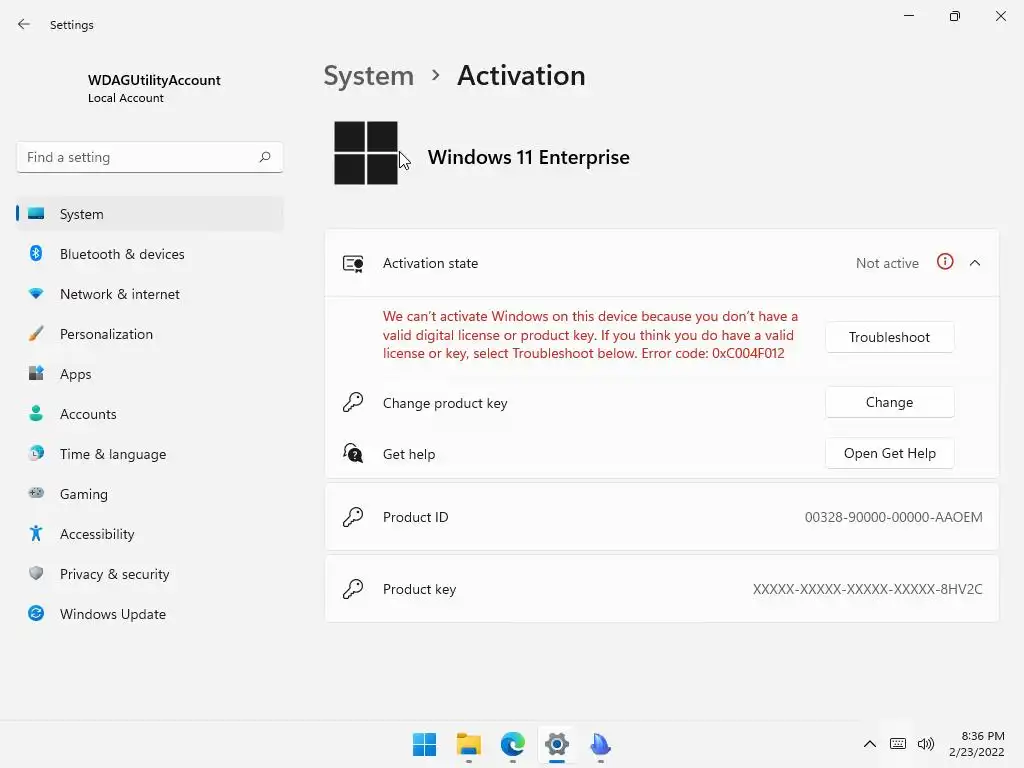Focus the Find a setting search box

tap(150, 157)
